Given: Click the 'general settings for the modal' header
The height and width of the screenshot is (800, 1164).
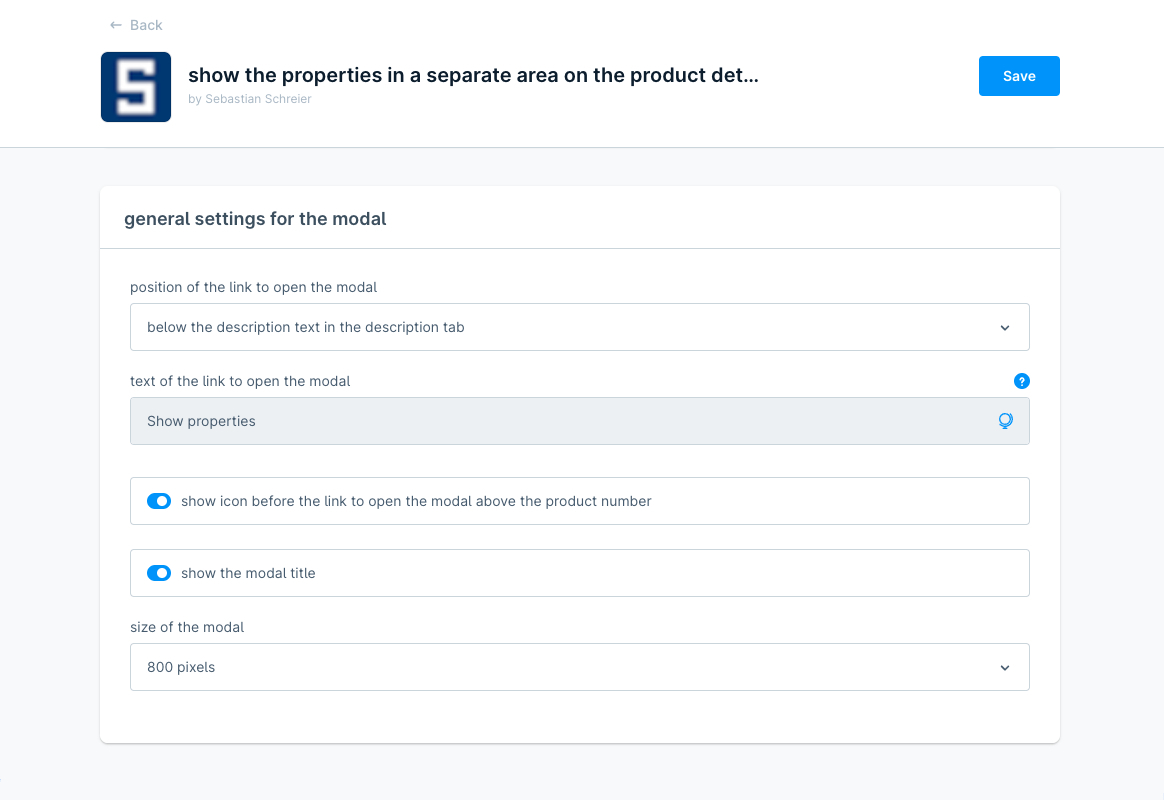Looking at the screenshot, I should pos(255,218).
